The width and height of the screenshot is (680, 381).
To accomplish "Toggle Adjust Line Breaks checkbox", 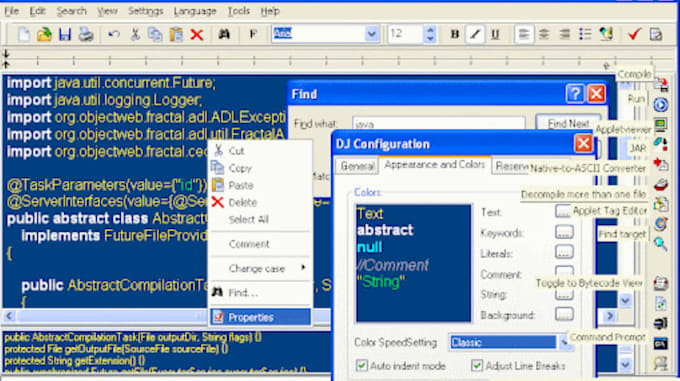I will click(477, 365).
